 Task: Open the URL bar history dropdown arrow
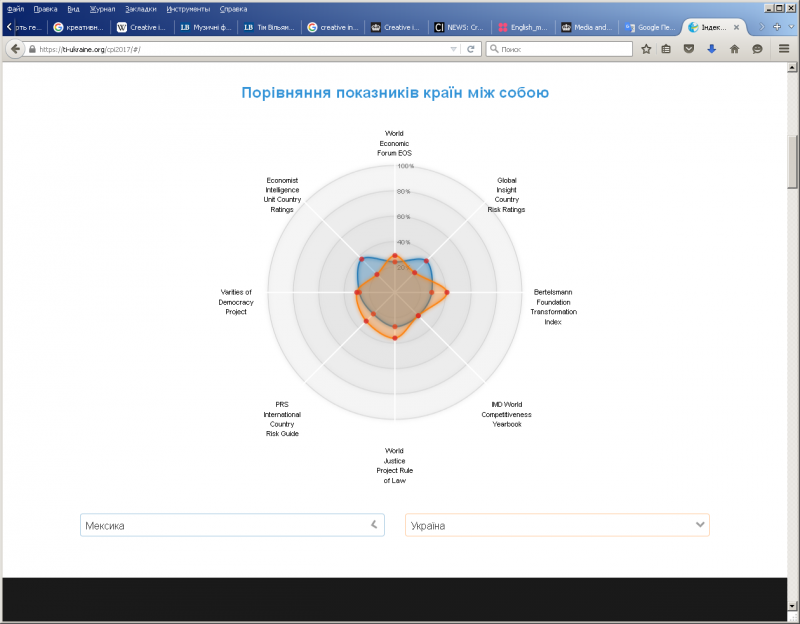(453, 48)
